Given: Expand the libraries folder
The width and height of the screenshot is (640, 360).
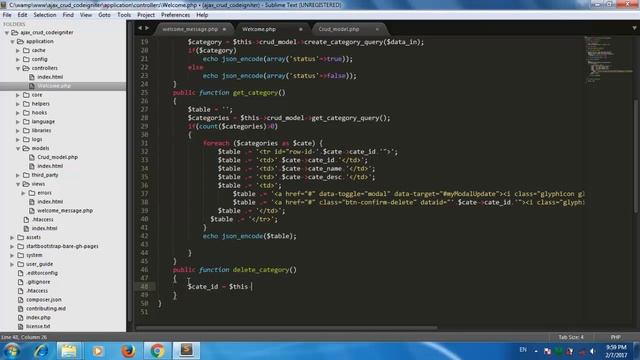Looking at the screenshot, I should click(18, 131).
